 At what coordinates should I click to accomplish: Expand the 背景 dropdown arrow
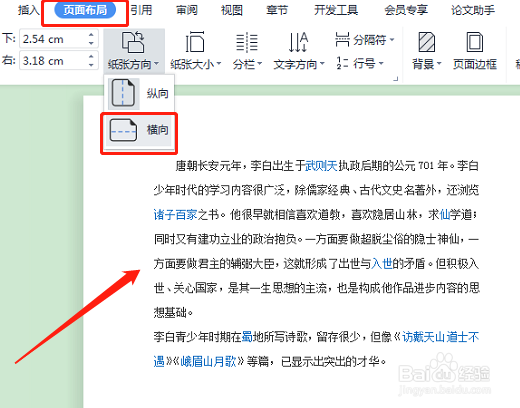(x=439, y=63)
